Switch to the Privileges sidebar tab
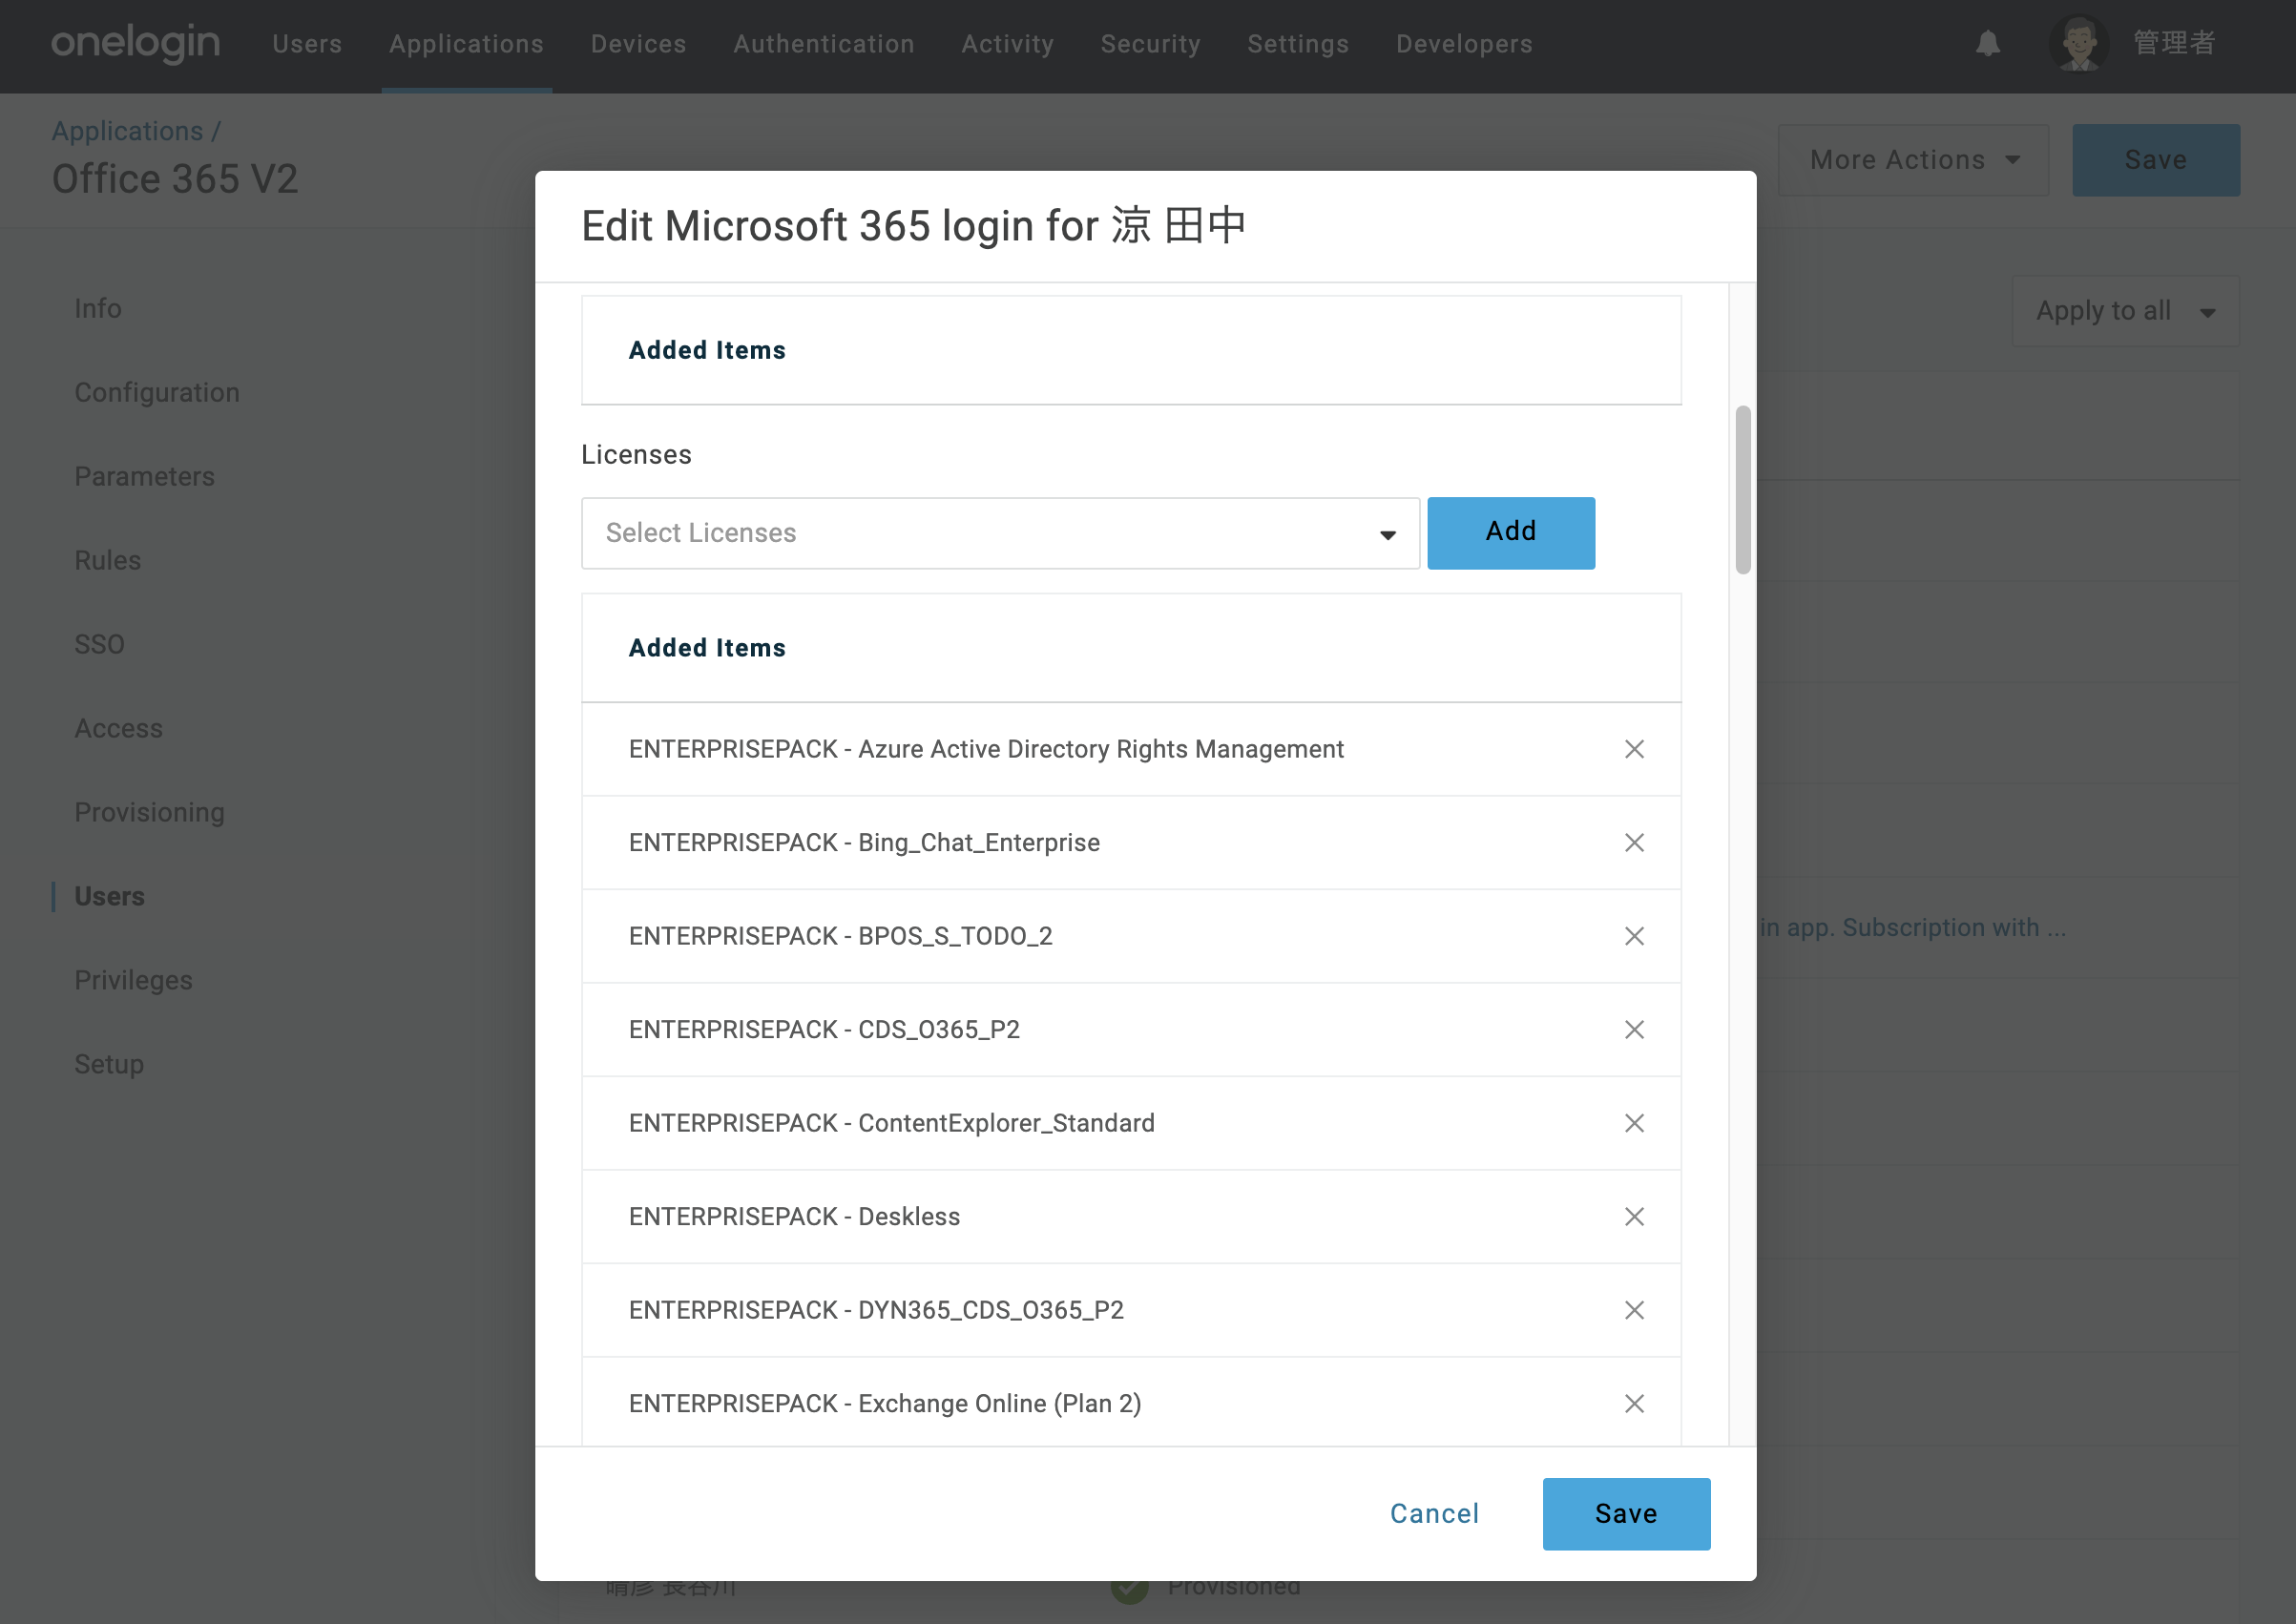 coord(133,980)
